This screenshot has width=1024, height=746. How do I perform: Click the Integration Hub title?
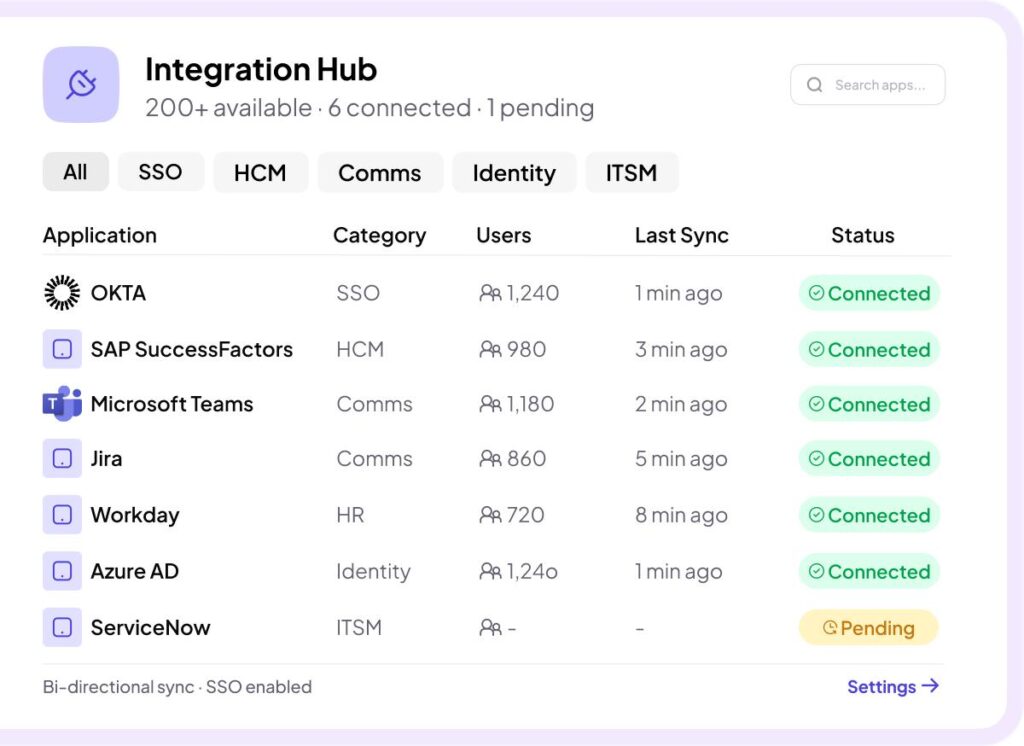coord(261,69)
